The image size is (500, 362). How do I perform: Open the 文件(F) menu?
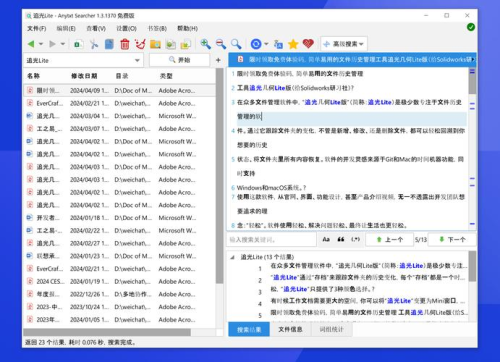[x=37, y=28]
